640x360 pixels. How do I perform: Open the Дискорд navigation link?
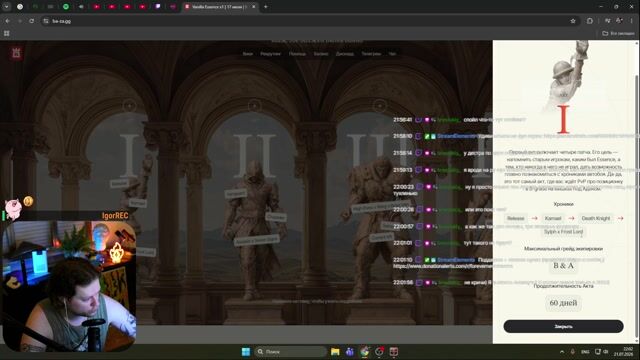coord(345,54)
